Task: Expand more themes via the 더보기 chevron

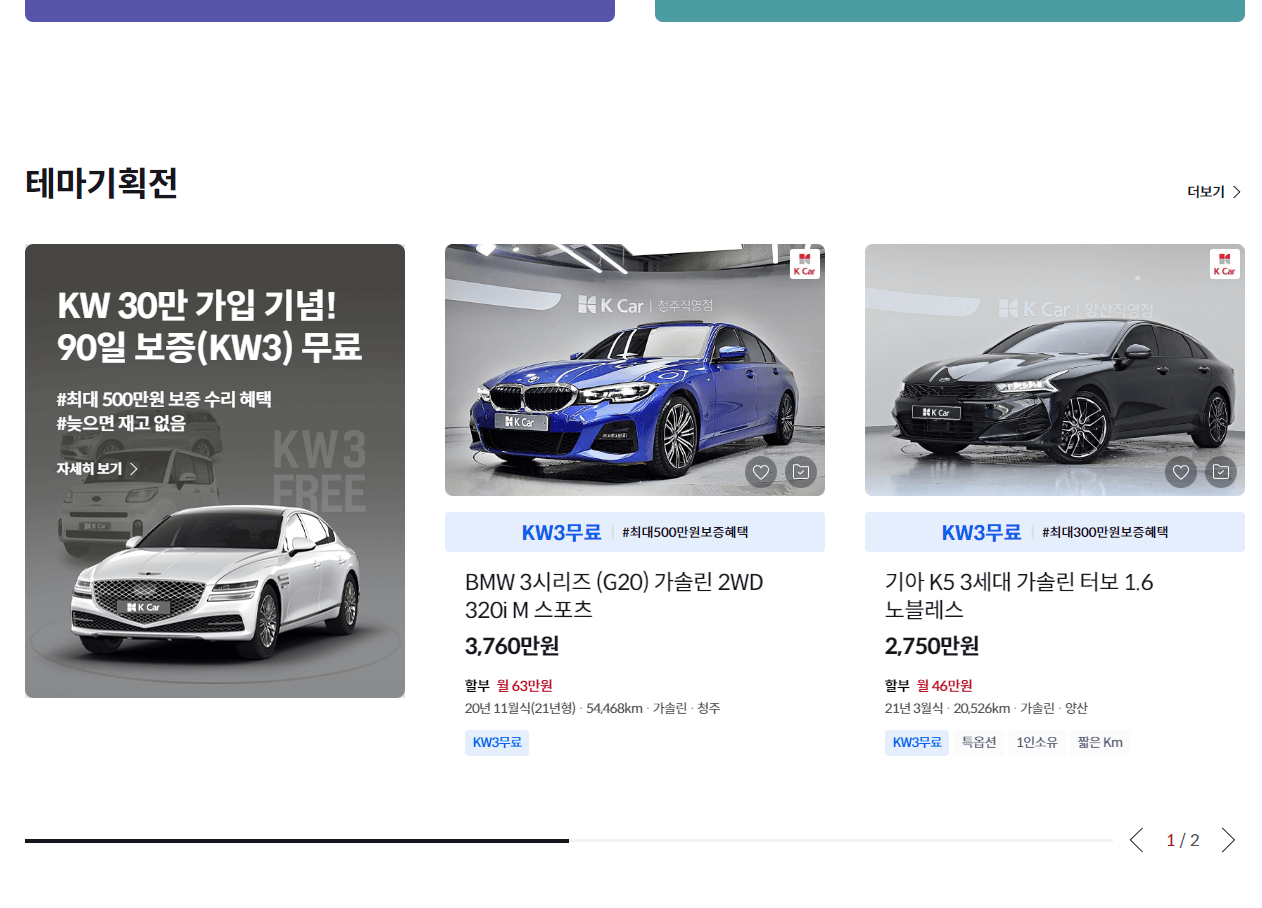Action: [x=1236, y=191]
